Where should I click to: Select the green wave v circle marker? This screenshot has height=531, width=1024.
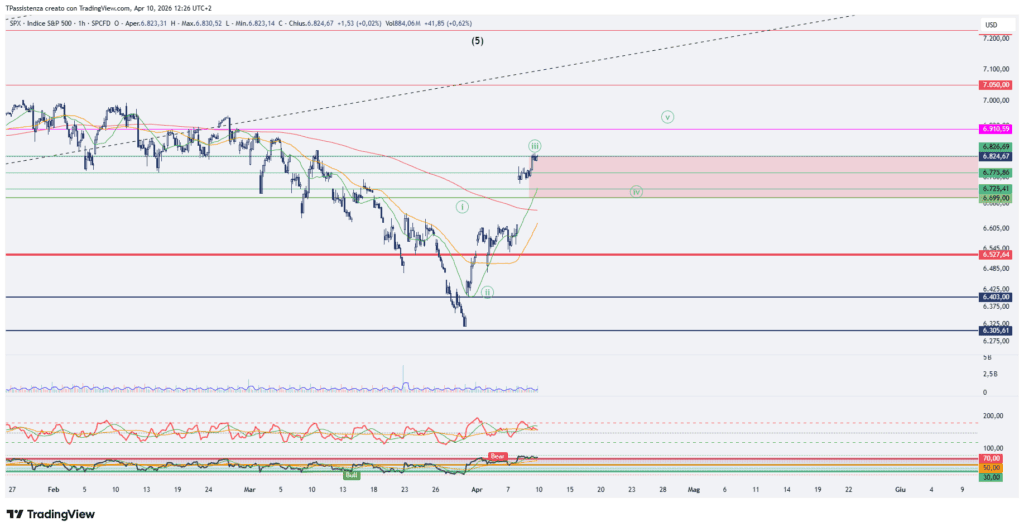pos(667,117)
